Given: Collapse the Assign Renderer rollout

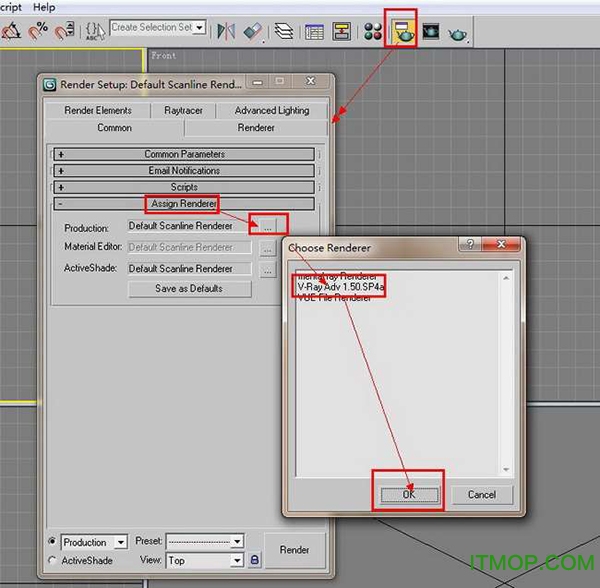Looking at the screenshot, I should (x=184, y=204).
